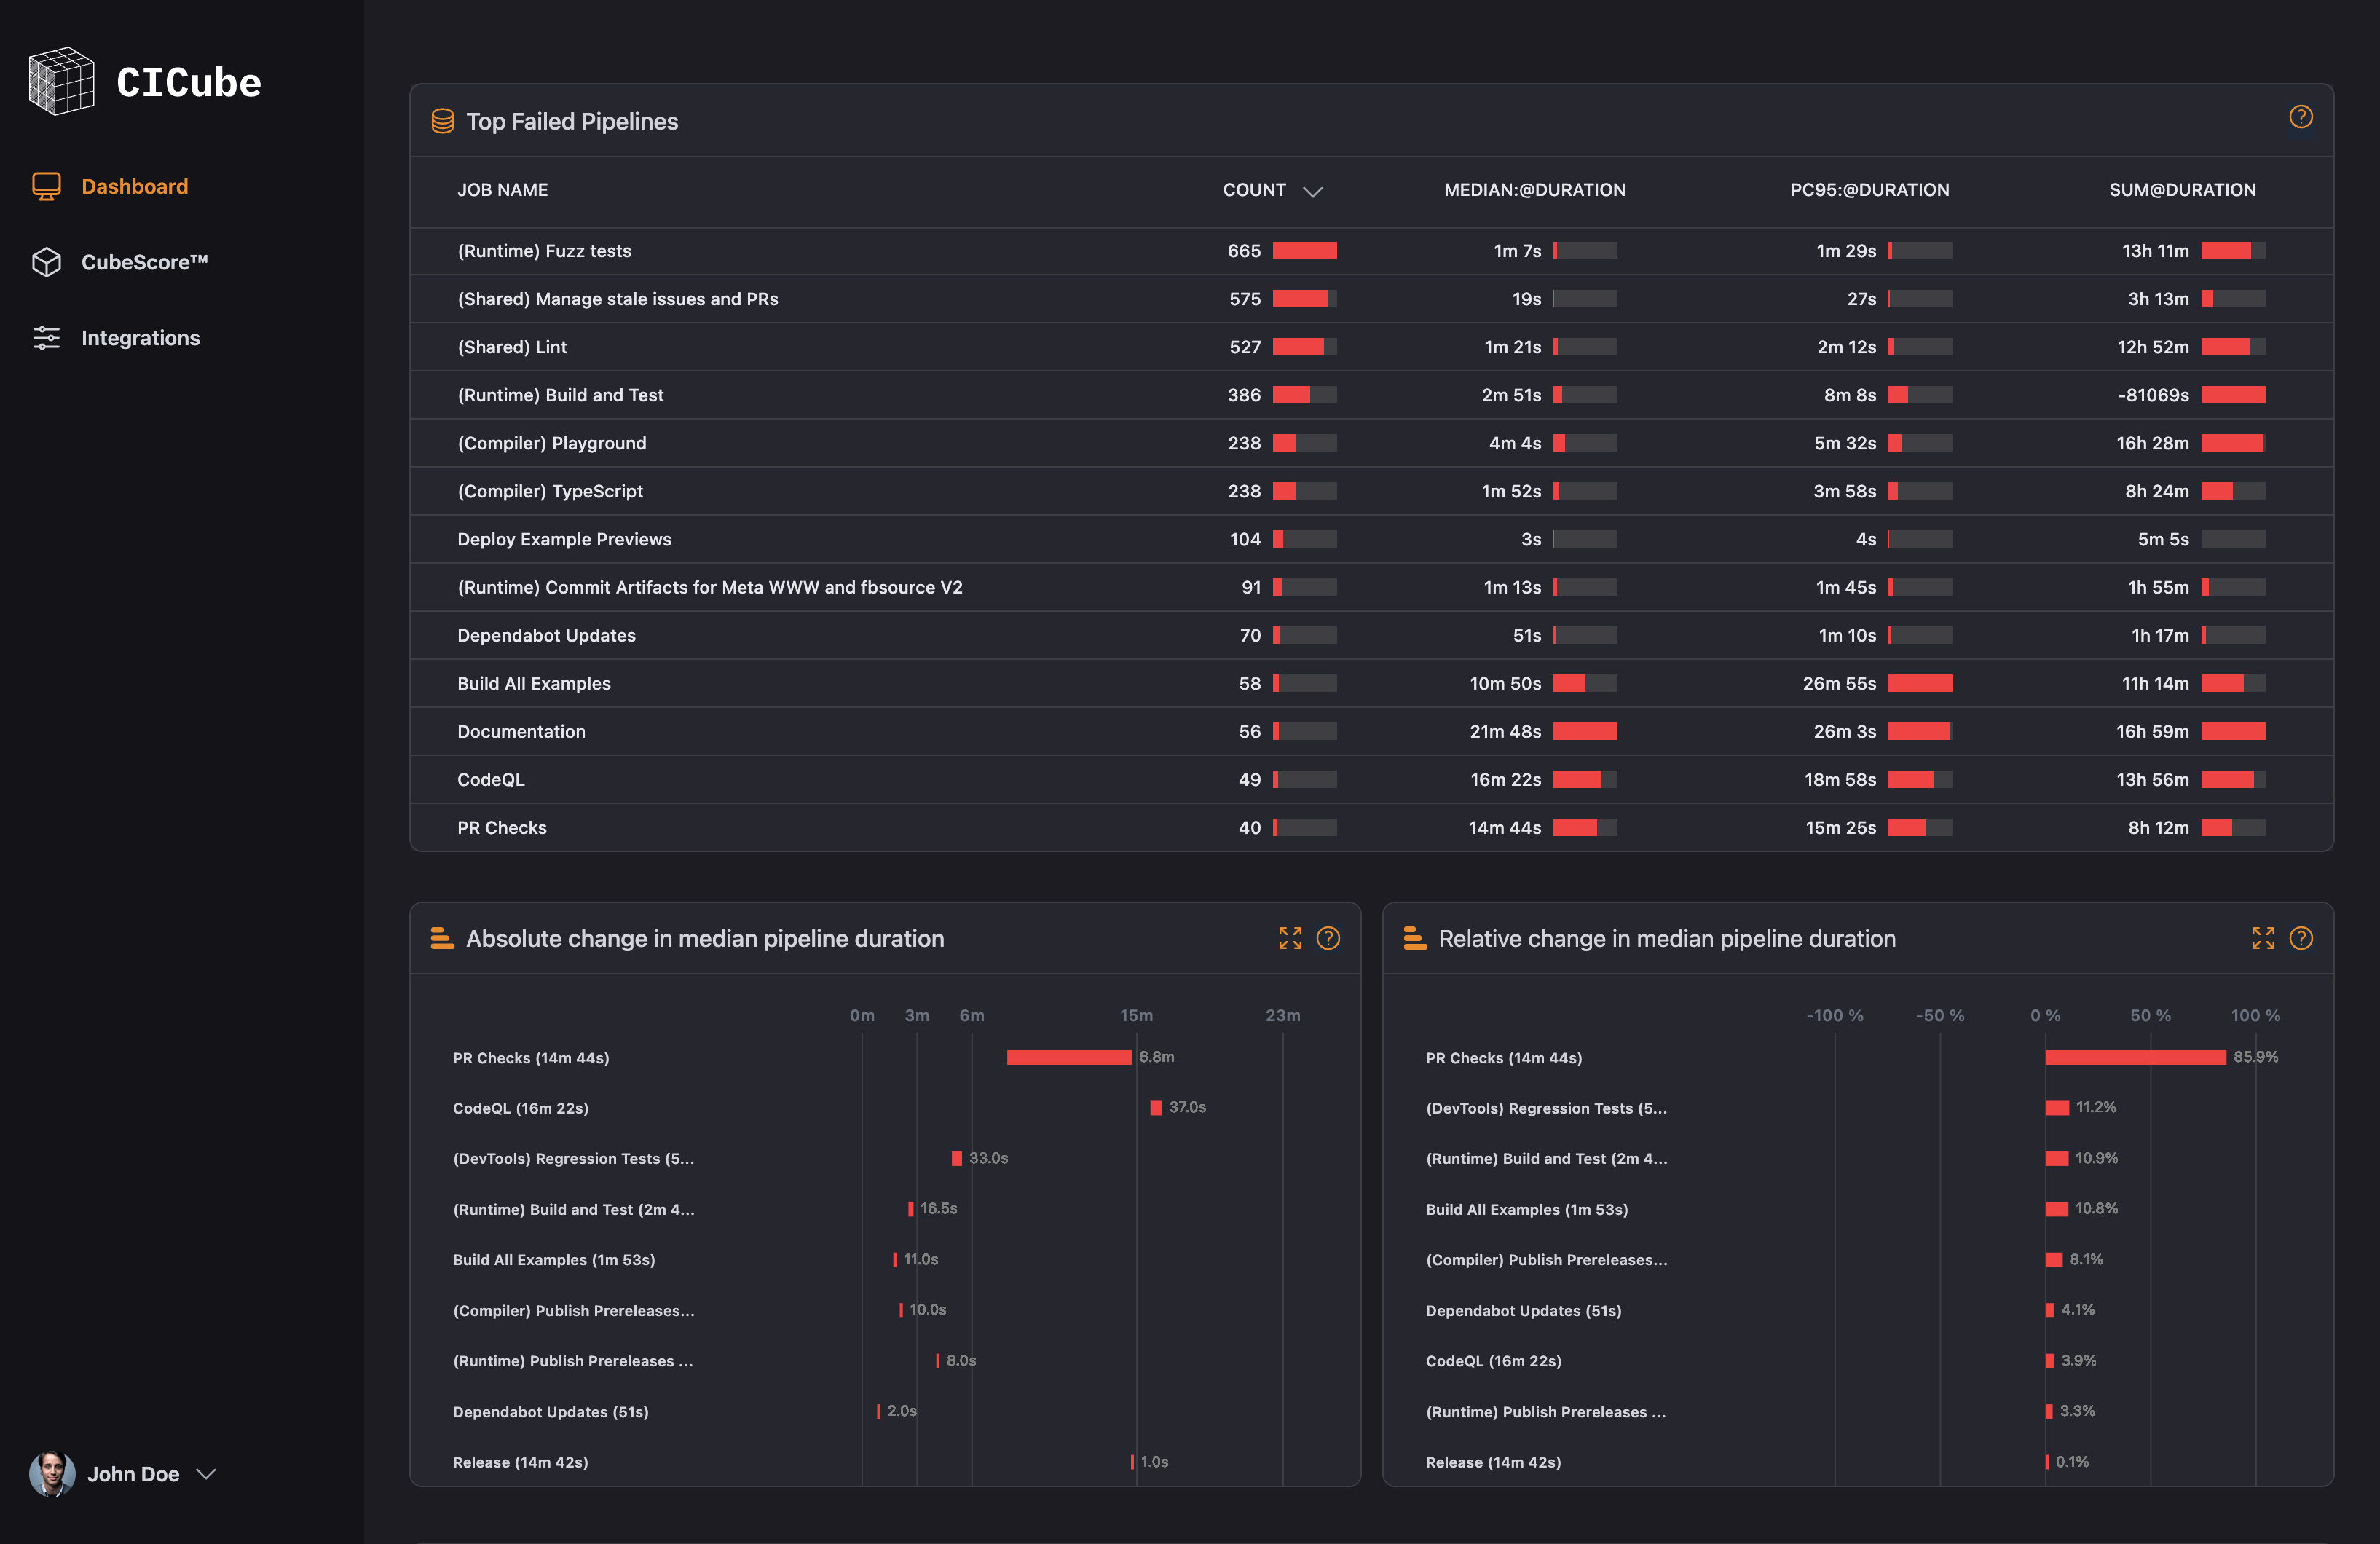Select the Documentation job row

tap(1372, 731)
